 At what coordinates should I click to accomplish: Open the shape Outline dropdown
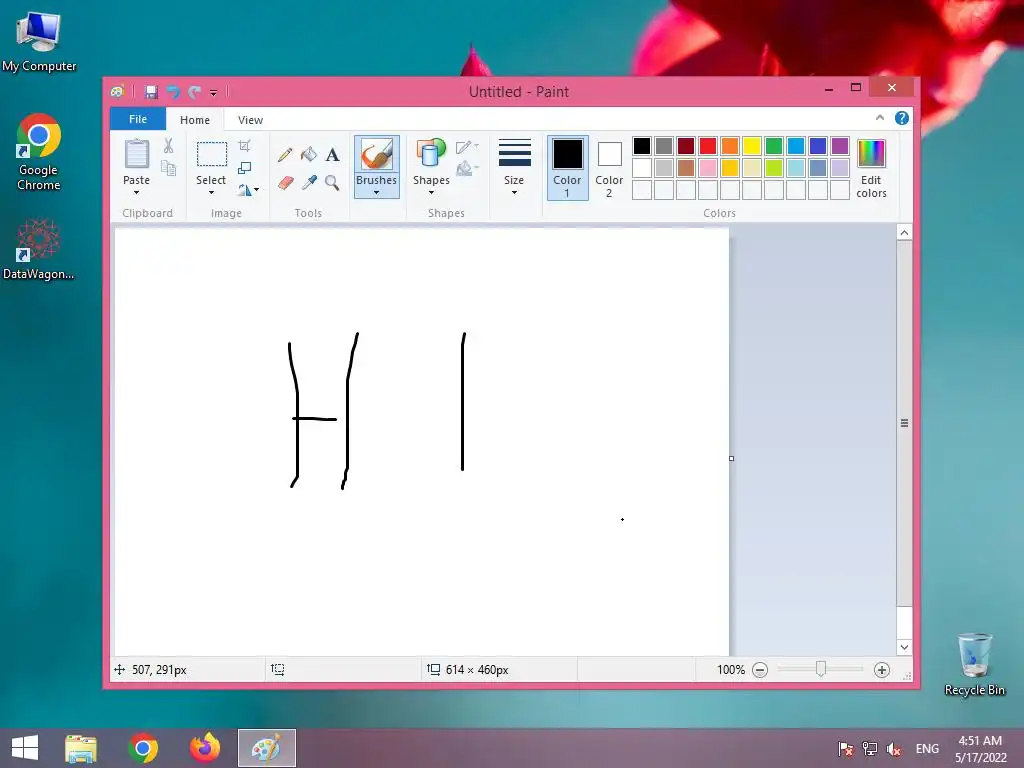coord(468,147)
